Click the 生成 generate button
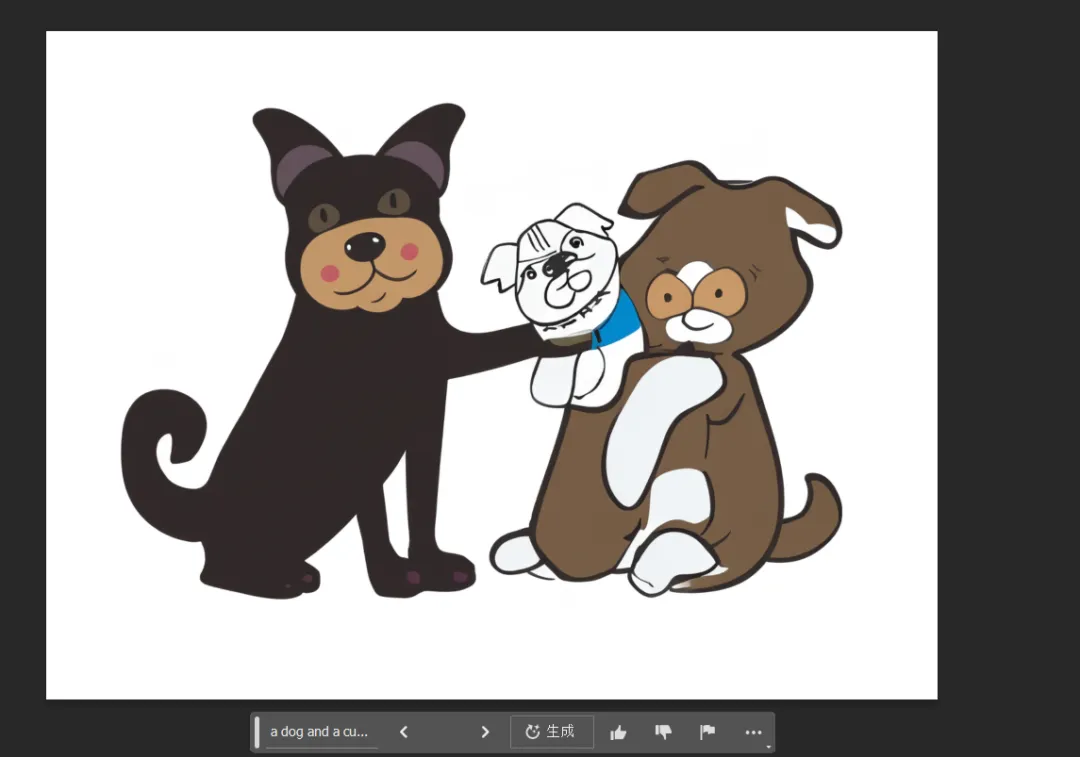This screenshot has height=757, width=1080. click(551, 732)
